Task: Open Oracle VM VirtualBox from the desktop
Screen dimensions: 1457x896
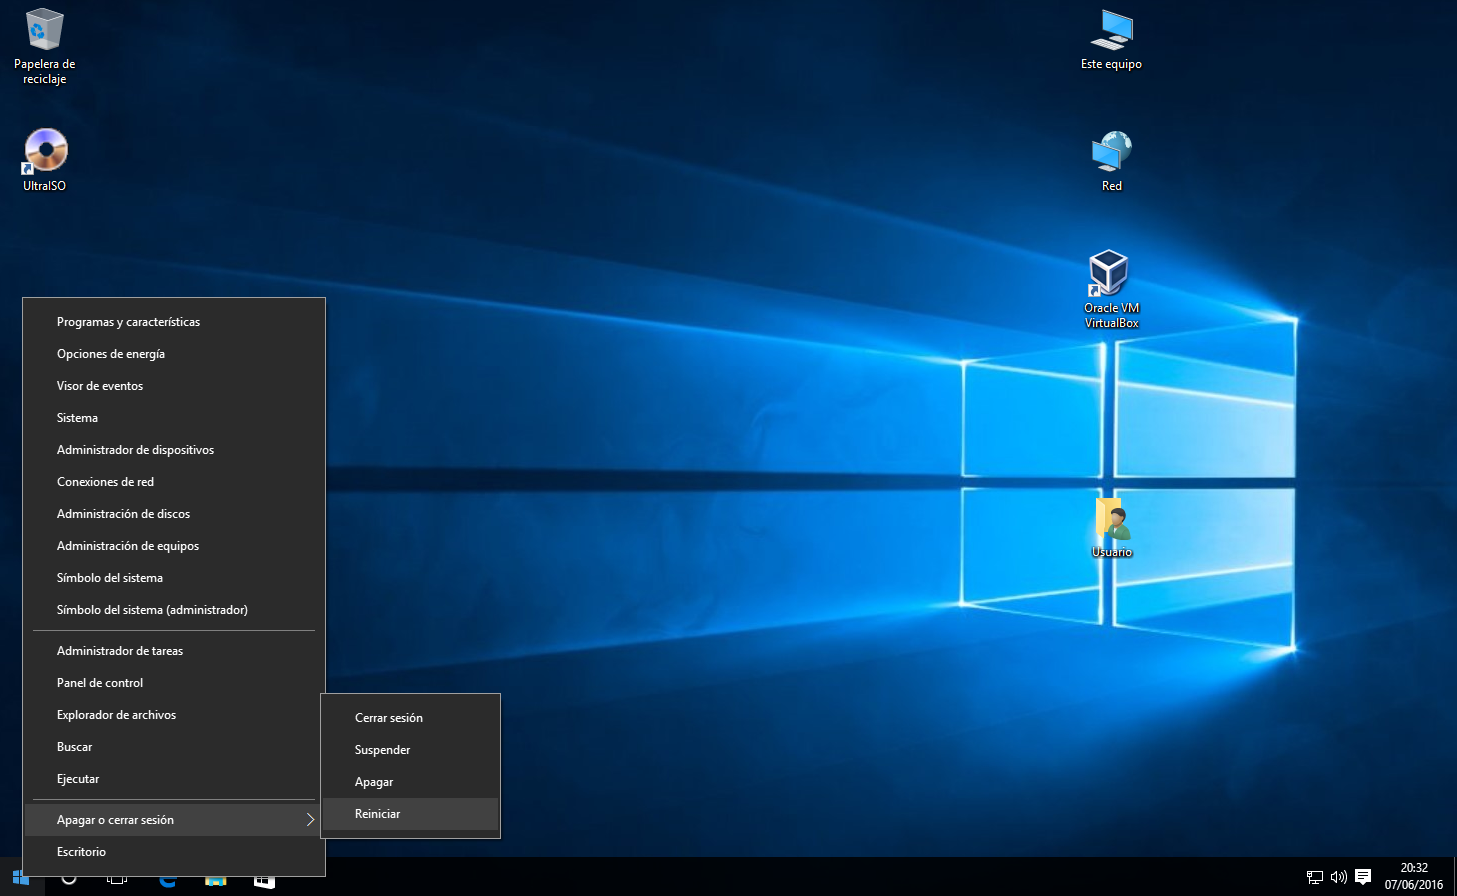Action: point(1110,275)
